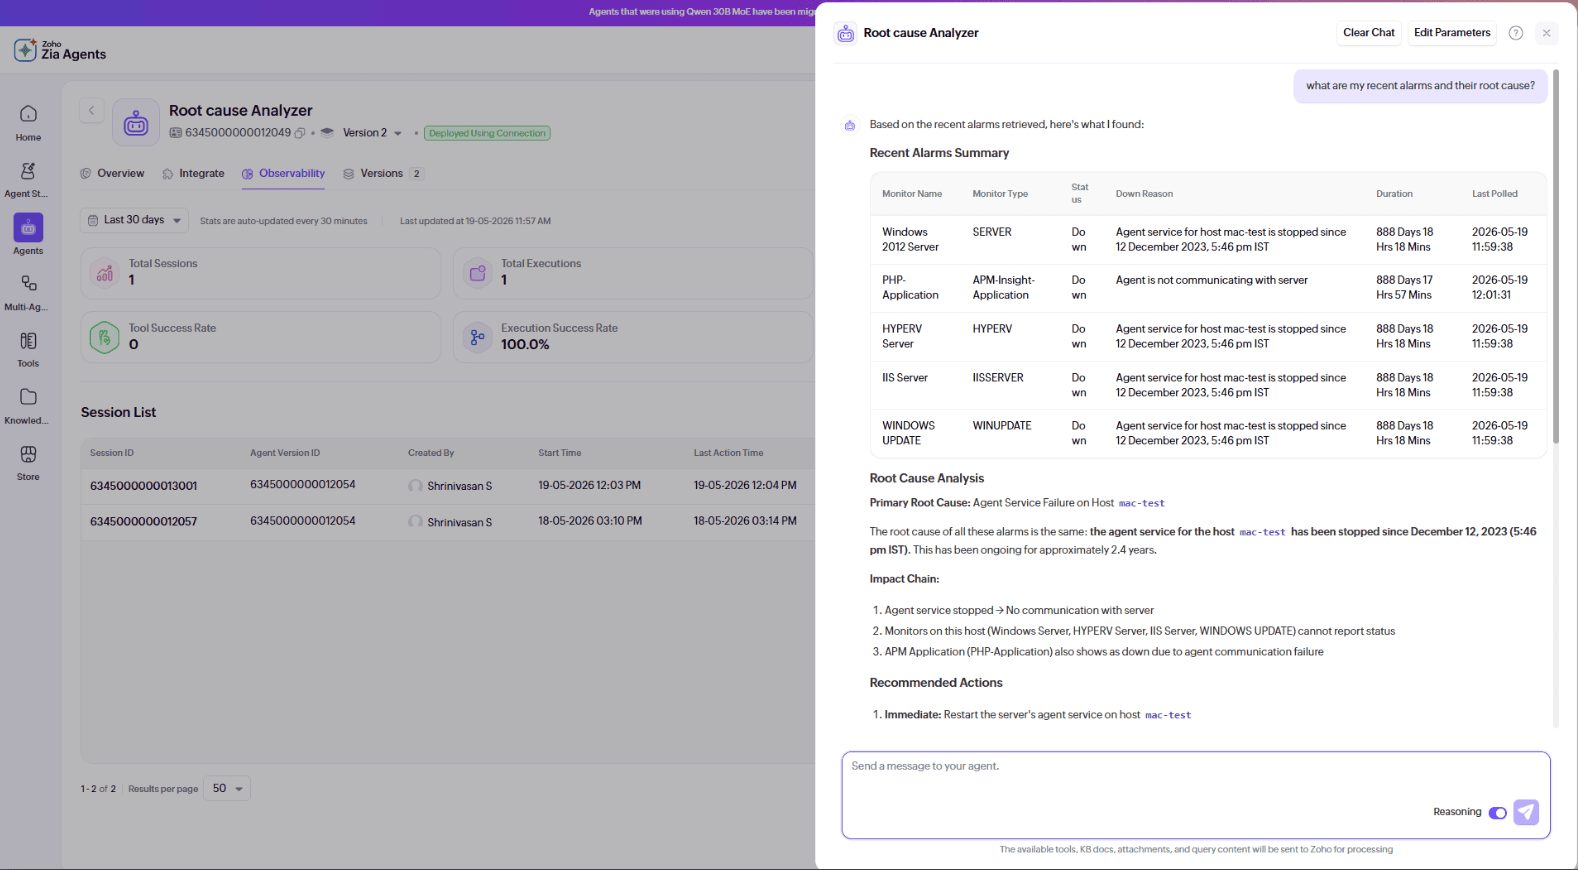Send the message with the paper plane button
The width and height of the screenshot is (1578, 870).
coord(1526,812)
